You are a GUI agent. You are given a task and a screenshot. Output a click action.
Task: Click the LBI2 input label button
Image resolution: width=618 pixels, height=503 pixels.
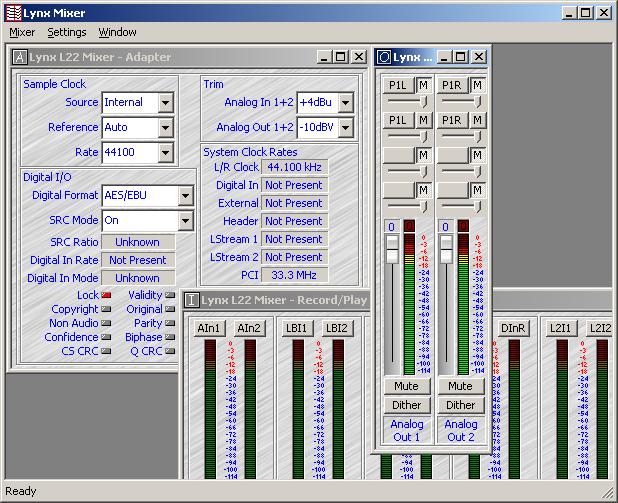click(337, 328)
